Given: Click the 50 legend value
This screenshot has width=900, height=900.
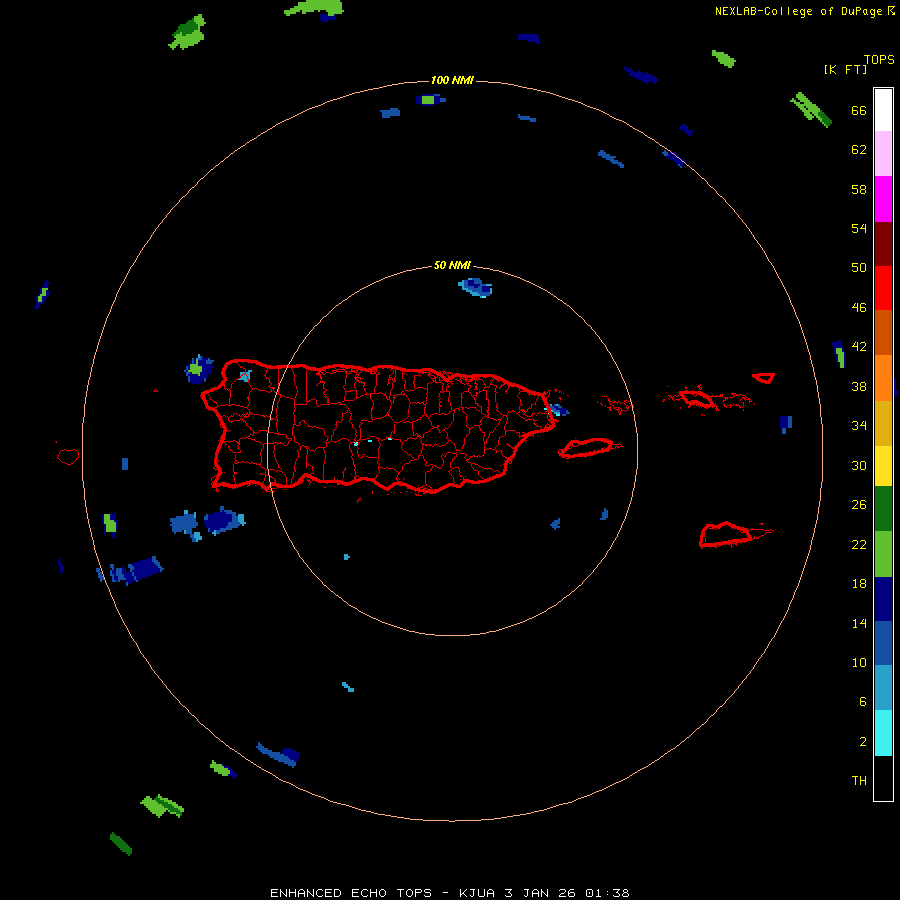Looking at the screenshot, I should [859, 267].
